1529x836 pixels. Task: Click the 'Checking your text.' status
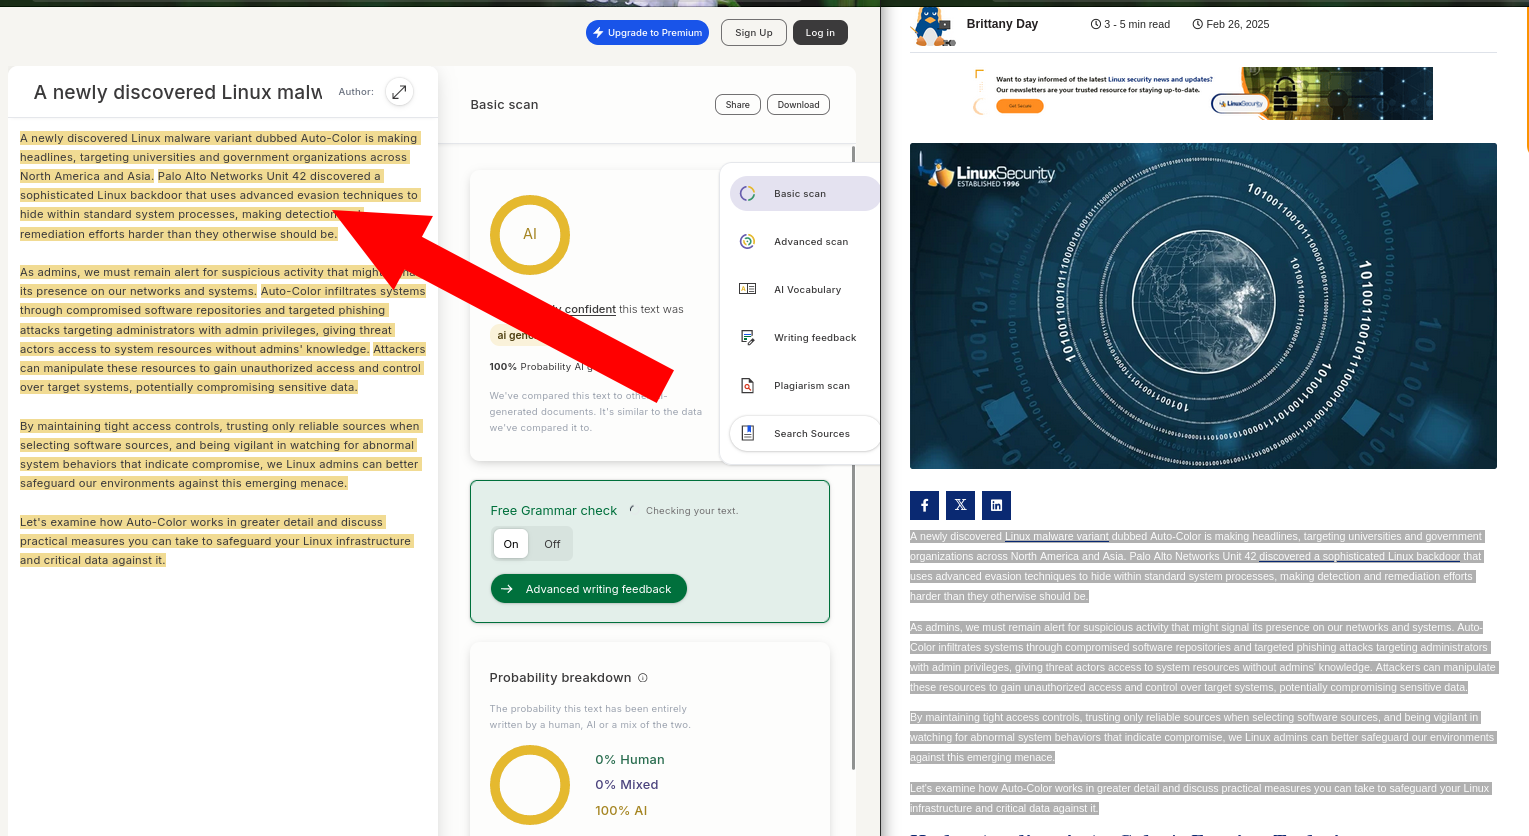(692, 511)
